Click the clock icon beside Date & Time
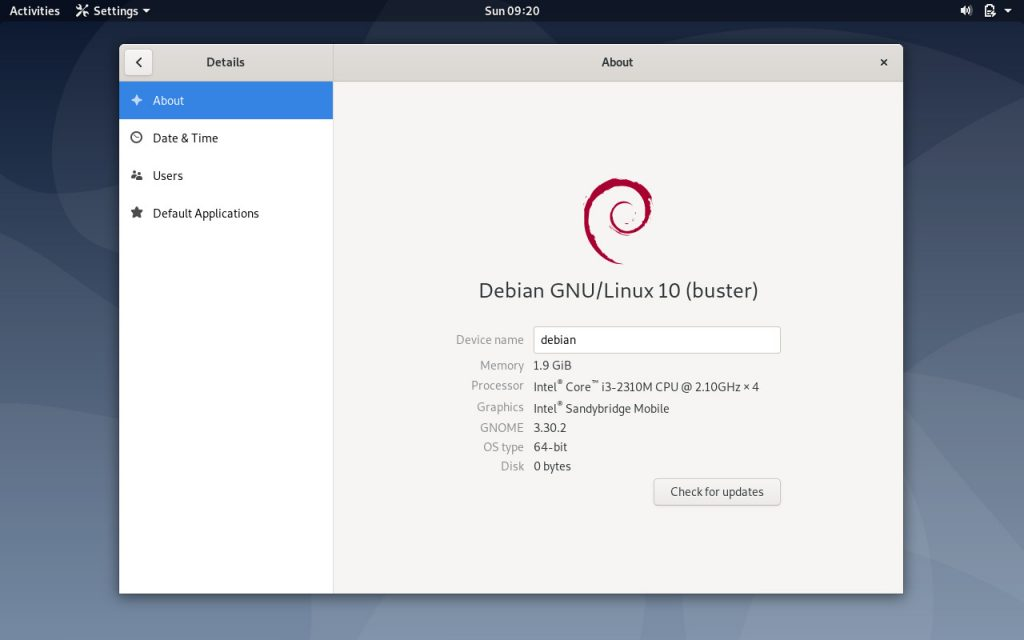 (x=137, y=138)
